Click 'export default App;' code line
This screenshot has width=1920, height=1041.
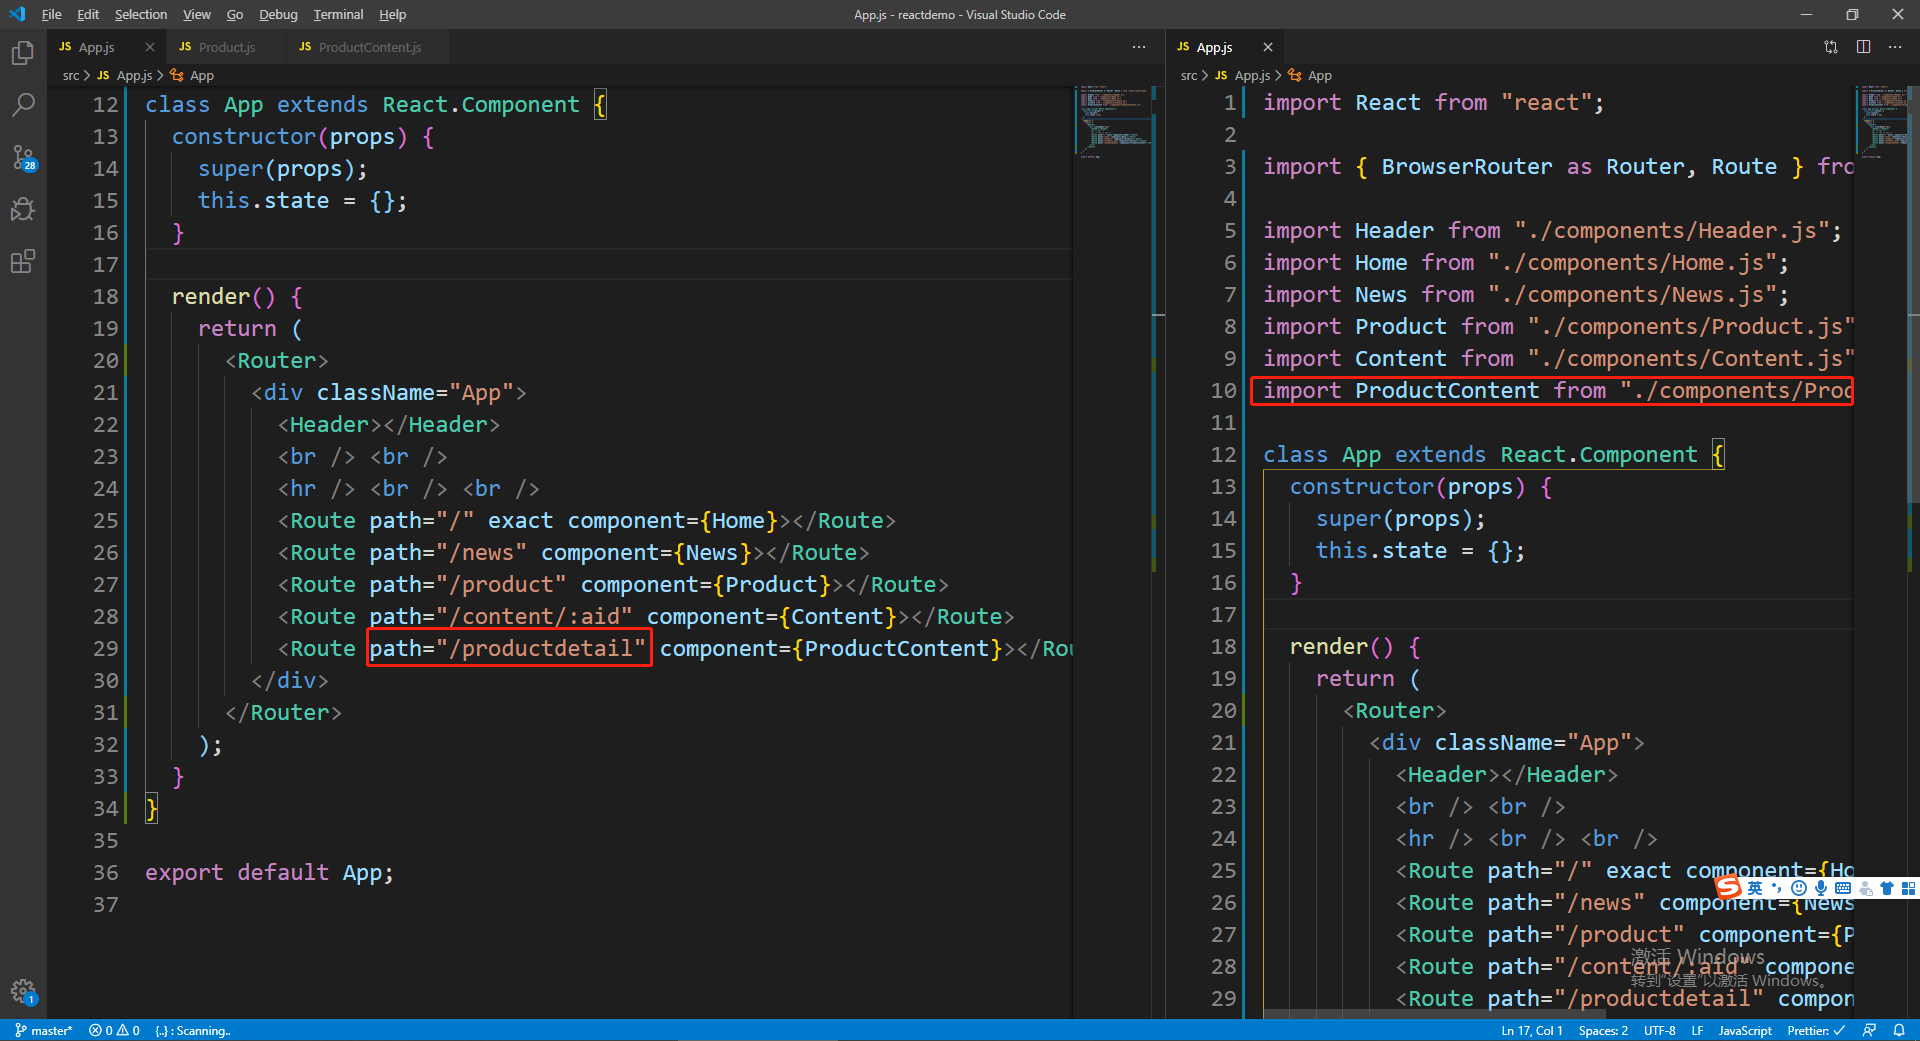(x=269, y=872)
